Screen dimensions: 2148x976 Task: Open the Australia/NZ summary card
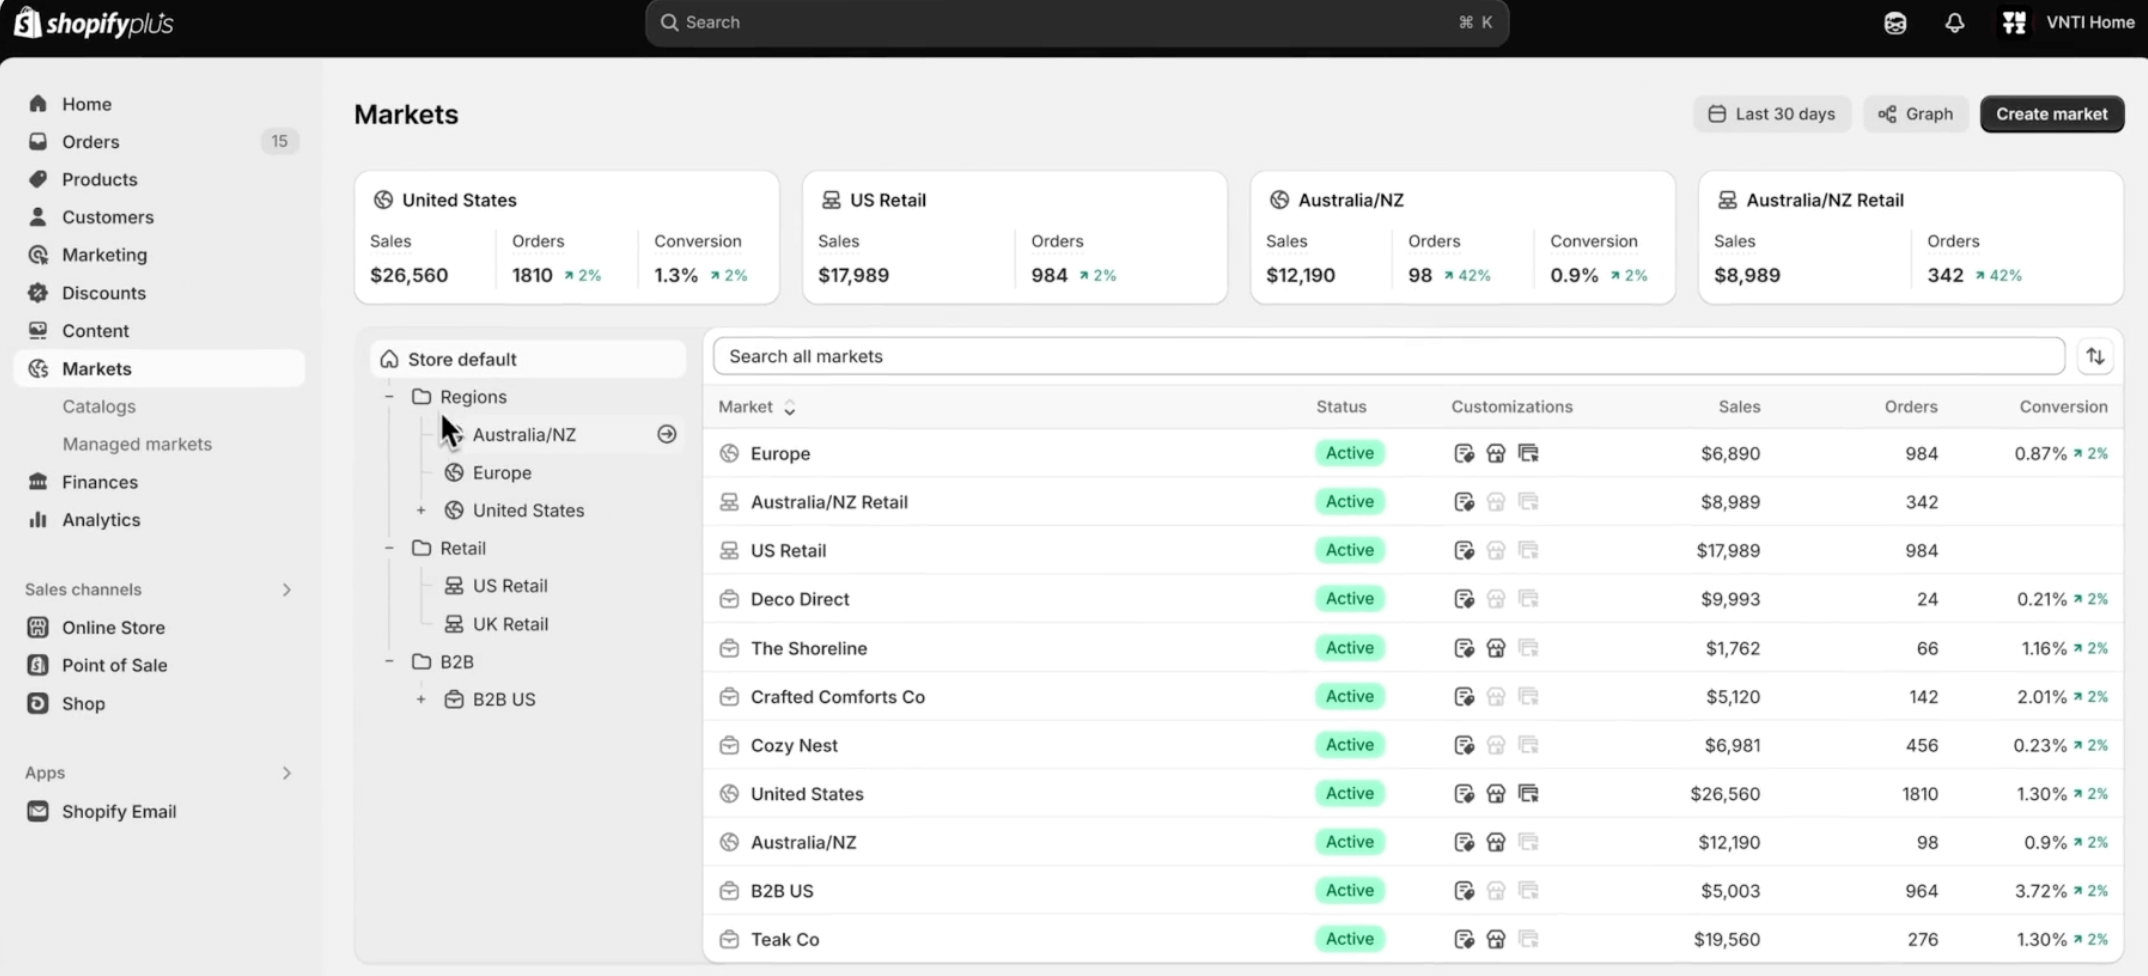[1462, 237]
